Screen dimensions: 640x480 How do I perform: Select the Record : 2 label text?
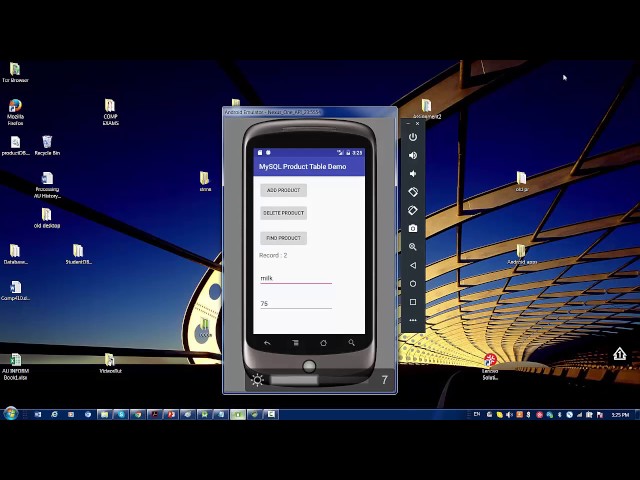click(x=273, y=256)
